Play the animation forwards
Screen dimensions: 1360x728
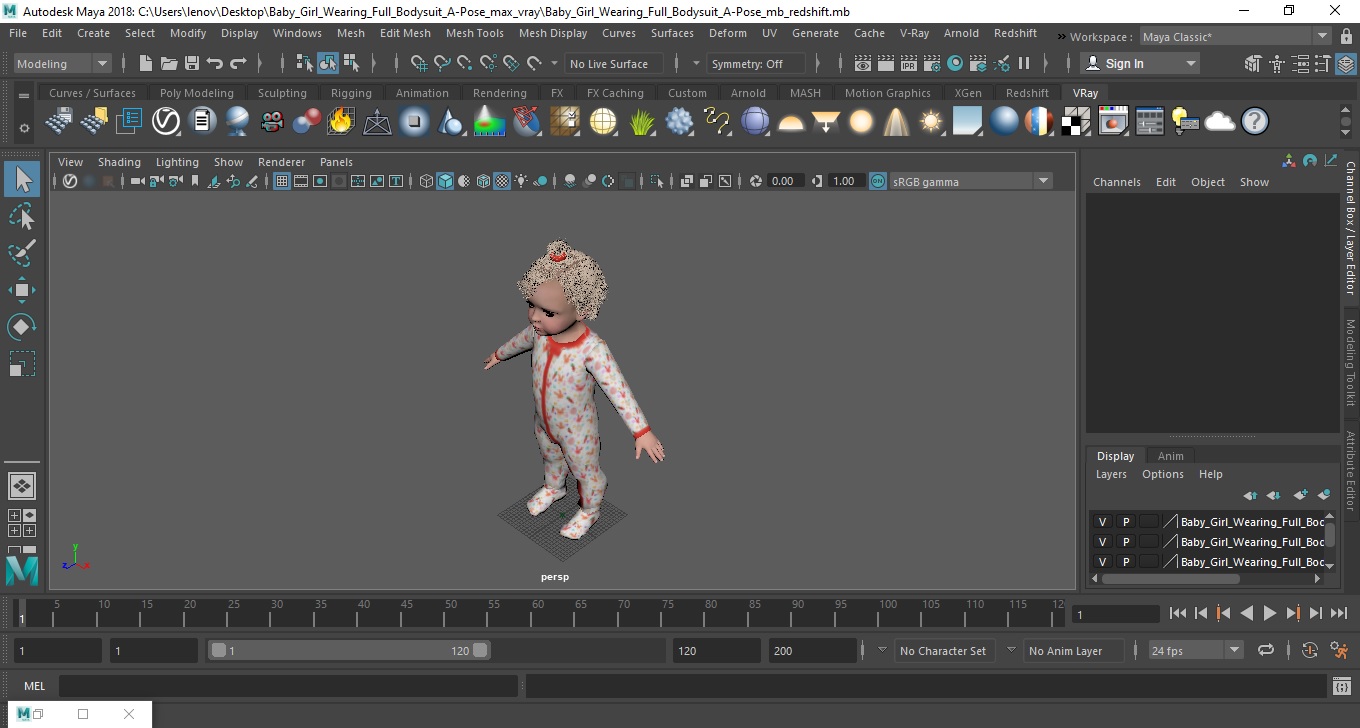(x=1270, y=613)
